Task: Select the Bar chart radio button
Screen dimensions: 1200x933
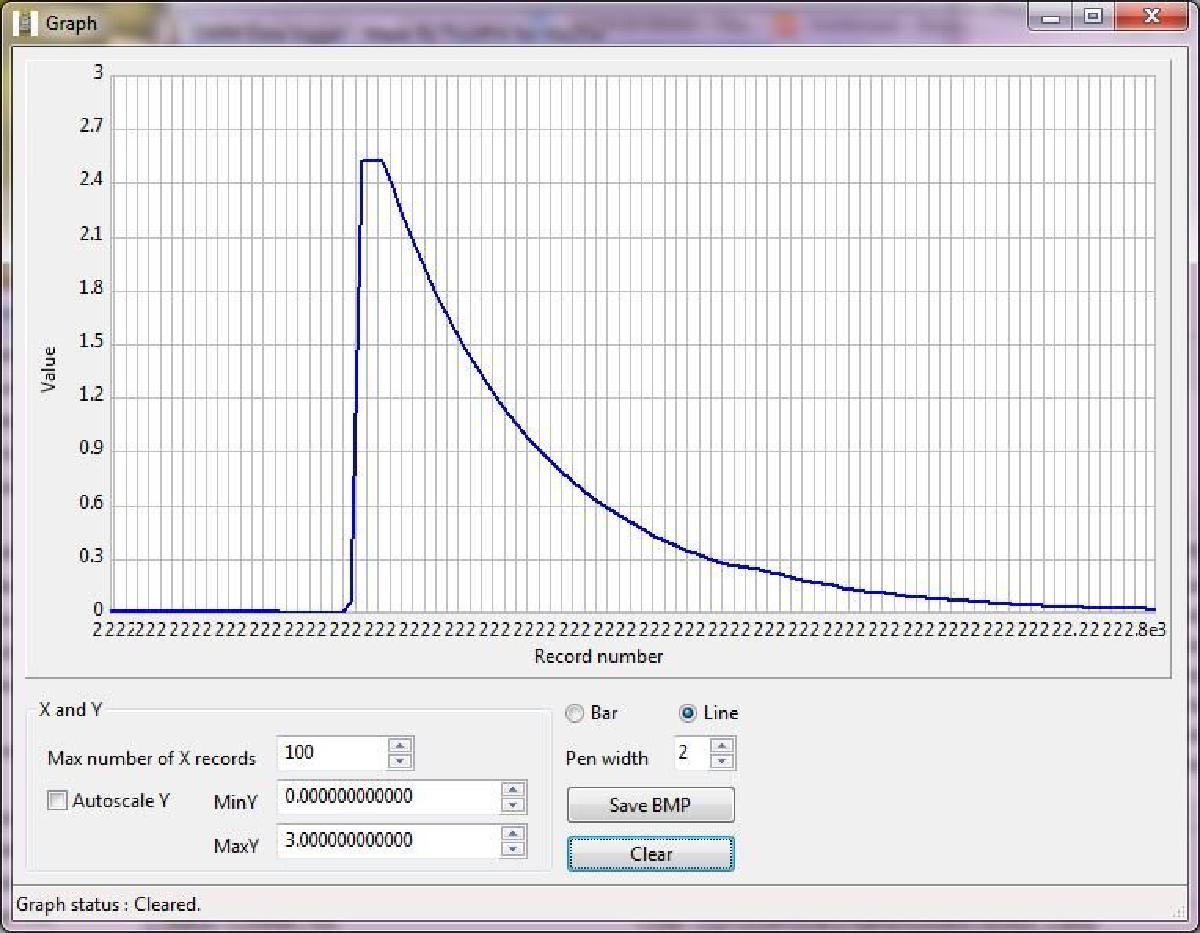Action: (x=575, y=714)
